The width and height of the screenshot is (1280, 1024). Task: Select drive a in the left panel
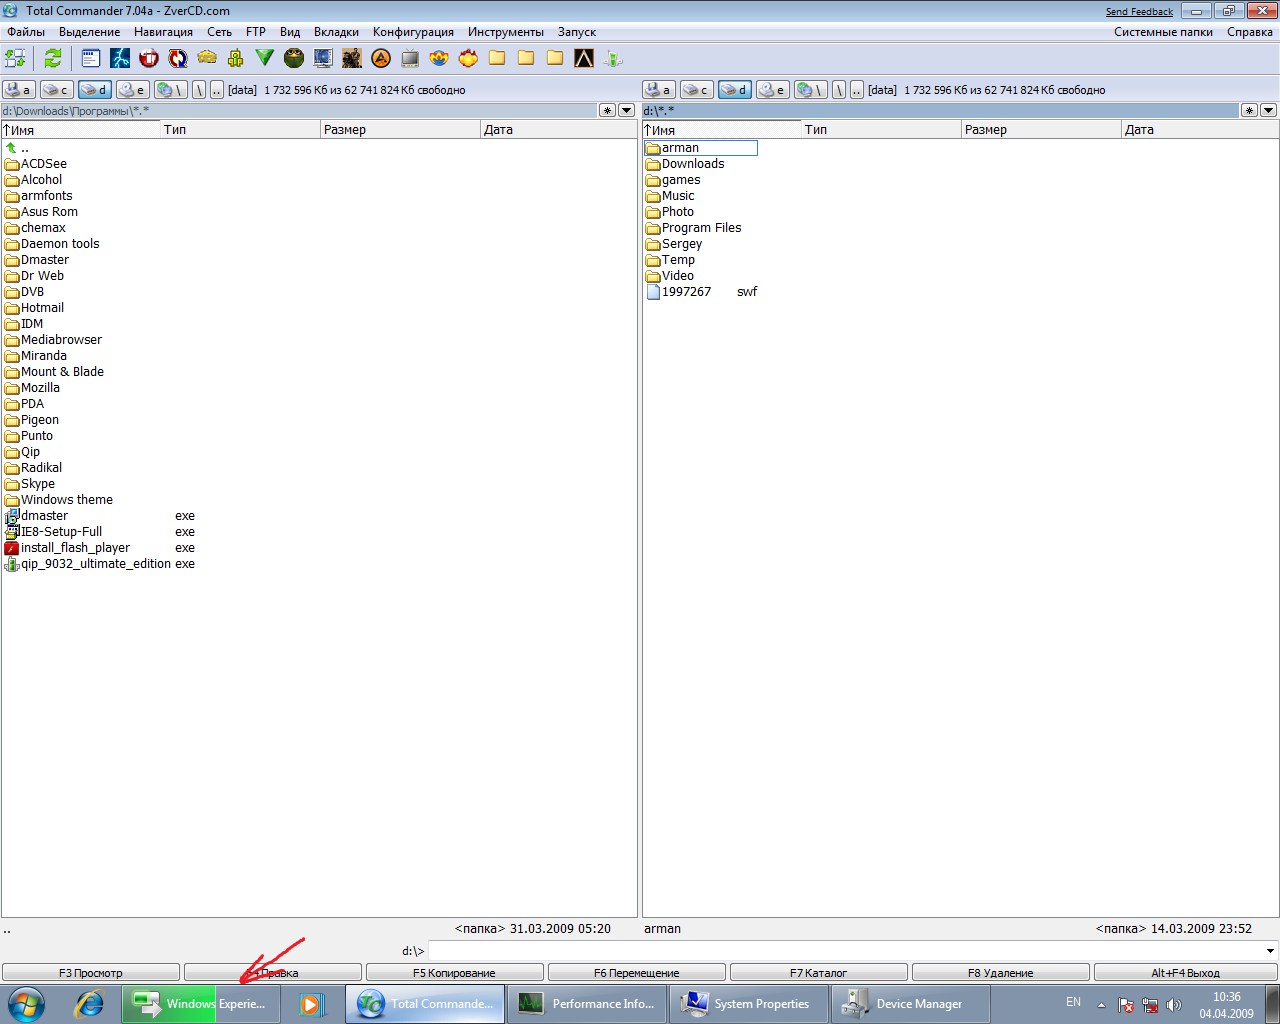(x=18, y=90)
